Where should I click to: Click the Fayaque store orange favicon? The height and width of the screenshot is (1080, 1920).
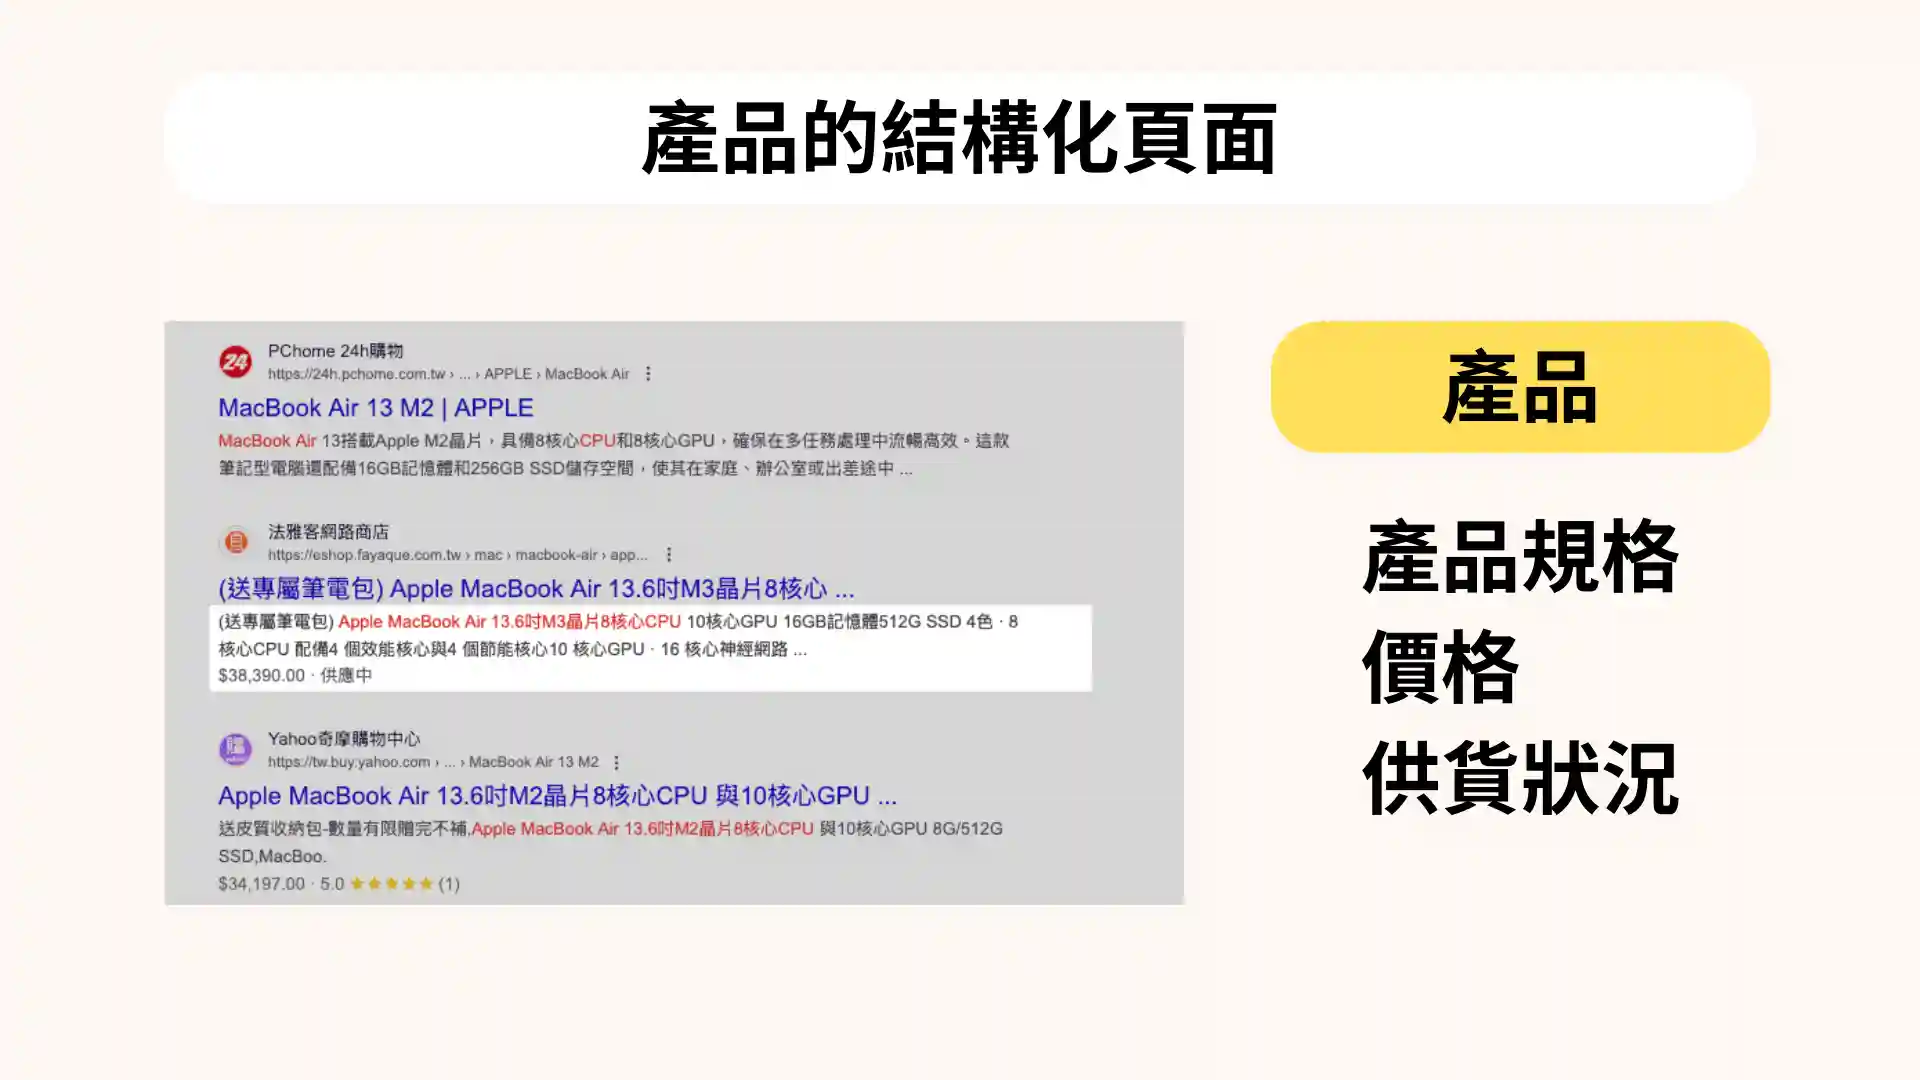tap(235, 542)
